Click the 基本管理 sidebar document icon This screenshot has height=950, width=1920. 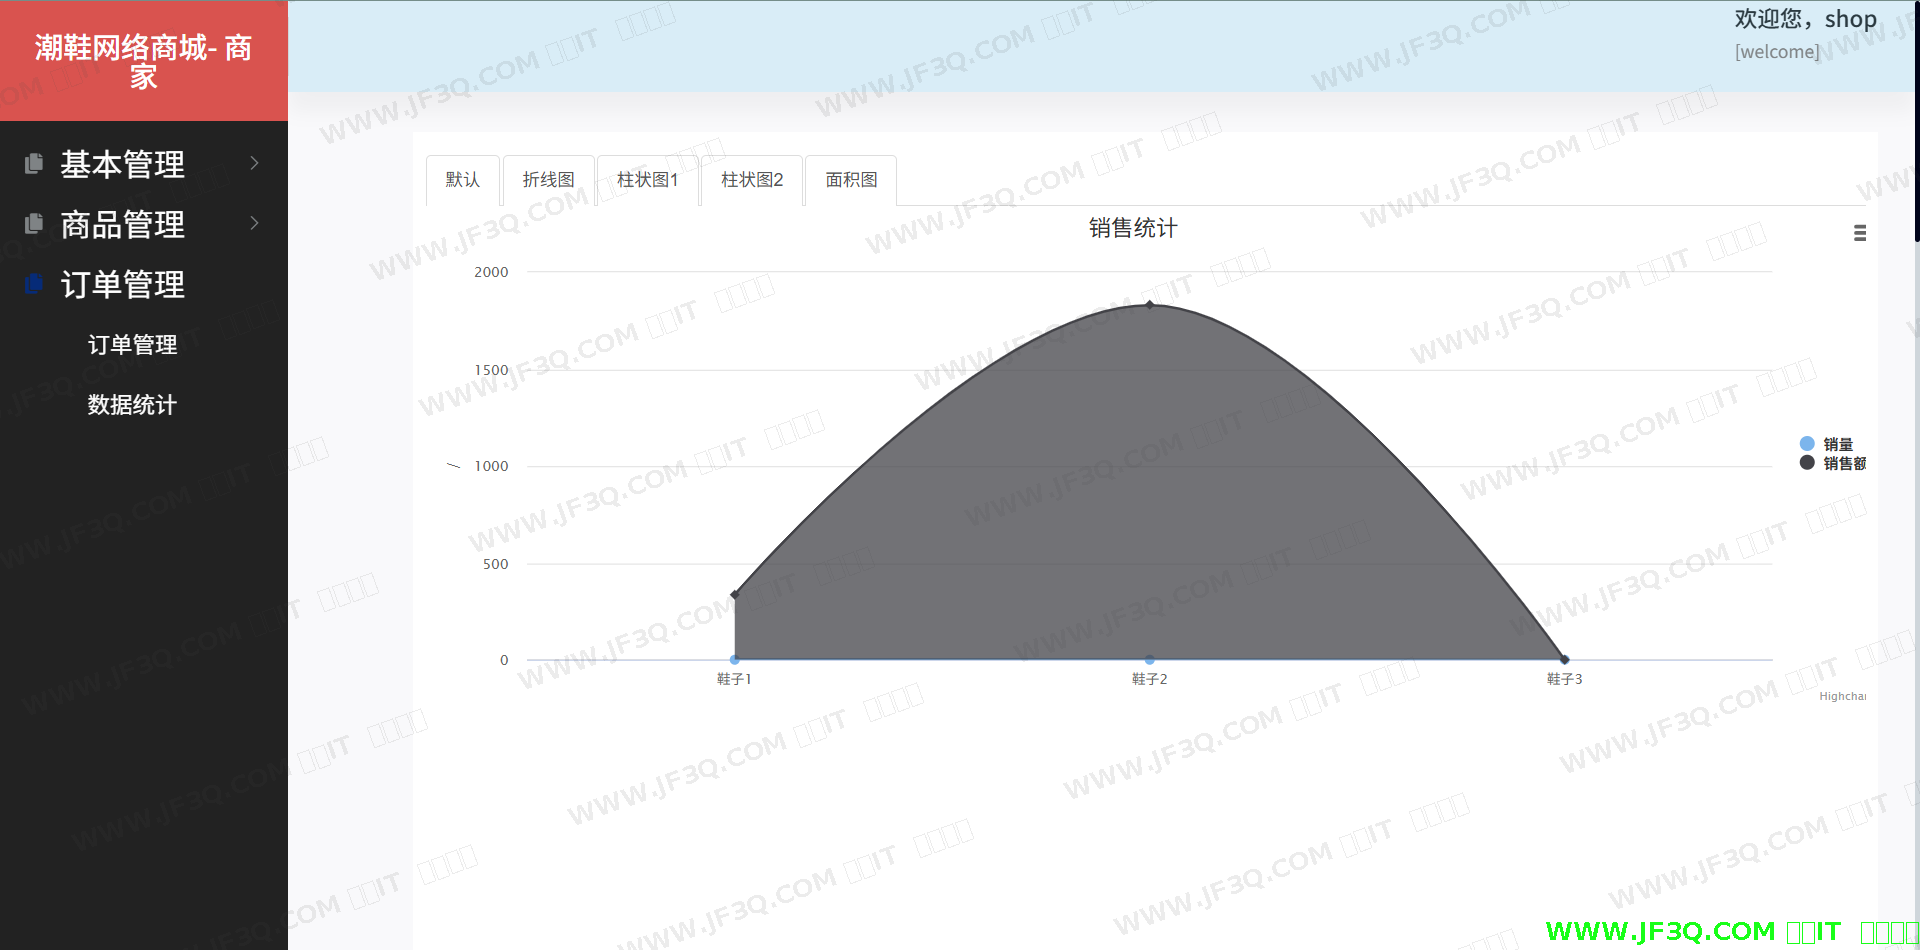(34, 163)
